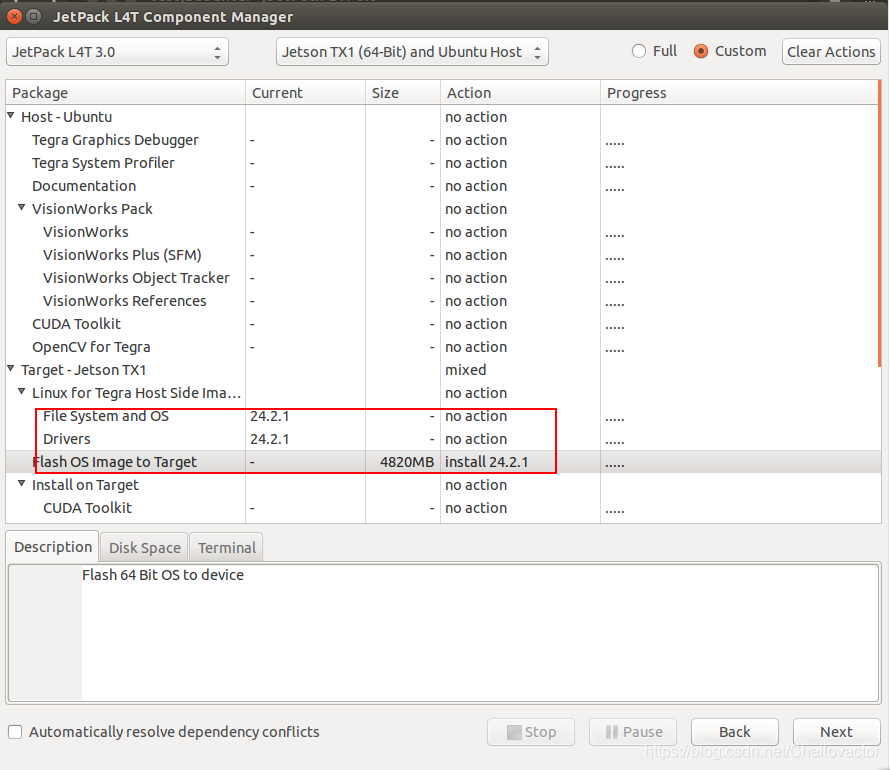Go Back to the previous step
The image size is (890, 770).
point(734,732)
